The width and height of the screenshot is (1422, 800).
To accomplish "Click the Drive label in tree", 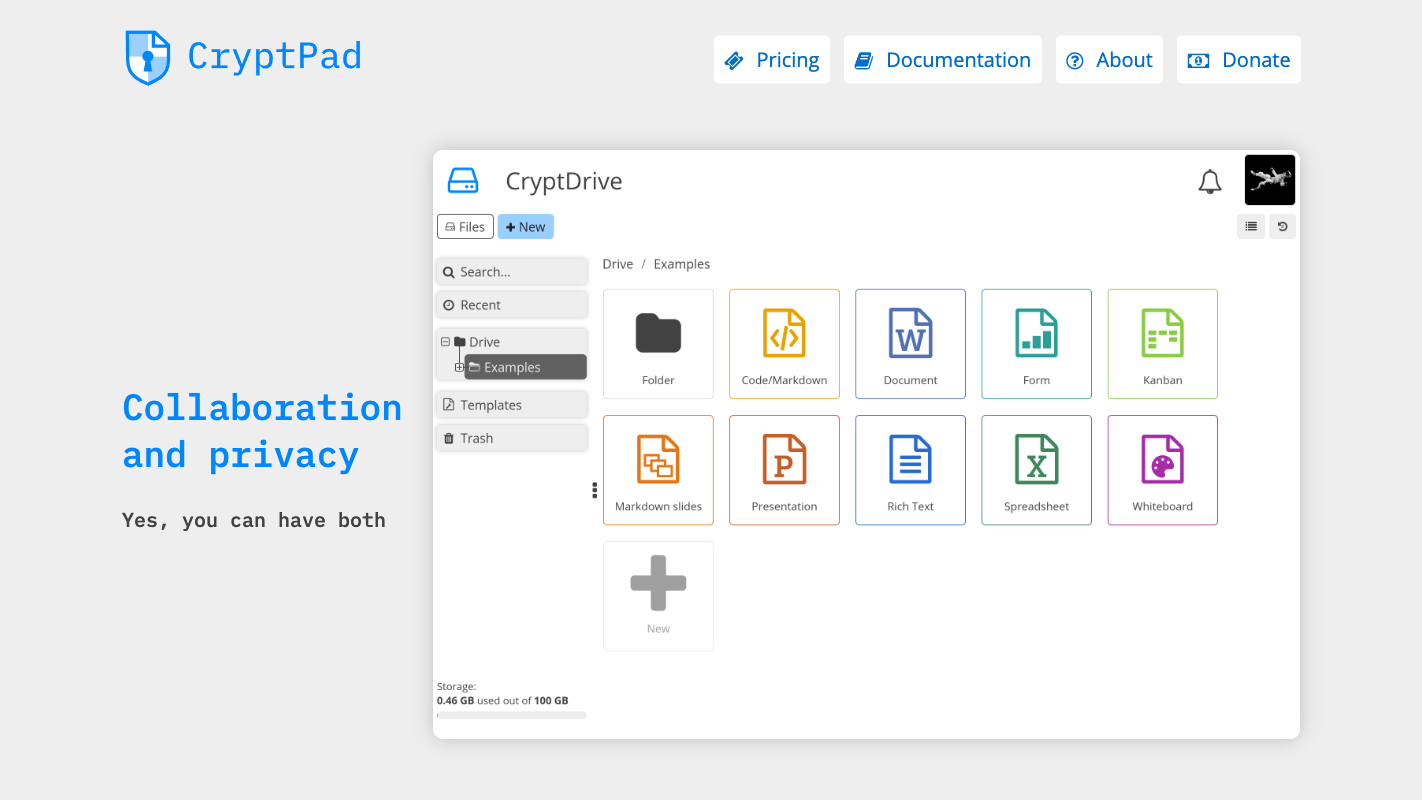I will [x=485, y=342].
